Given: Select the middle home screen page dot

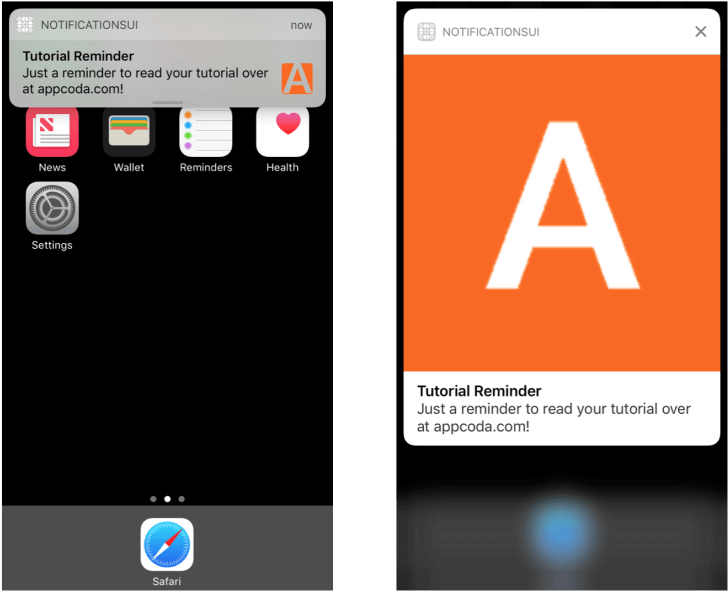Looking at the screenshot, I should point(167,499).
